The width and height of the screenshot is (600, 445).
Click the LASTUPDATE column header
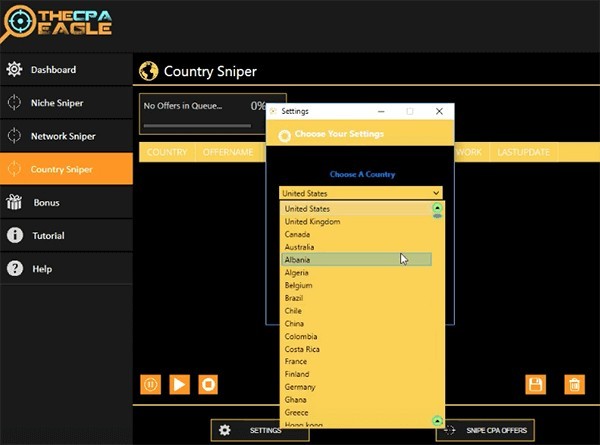point(523,152)
